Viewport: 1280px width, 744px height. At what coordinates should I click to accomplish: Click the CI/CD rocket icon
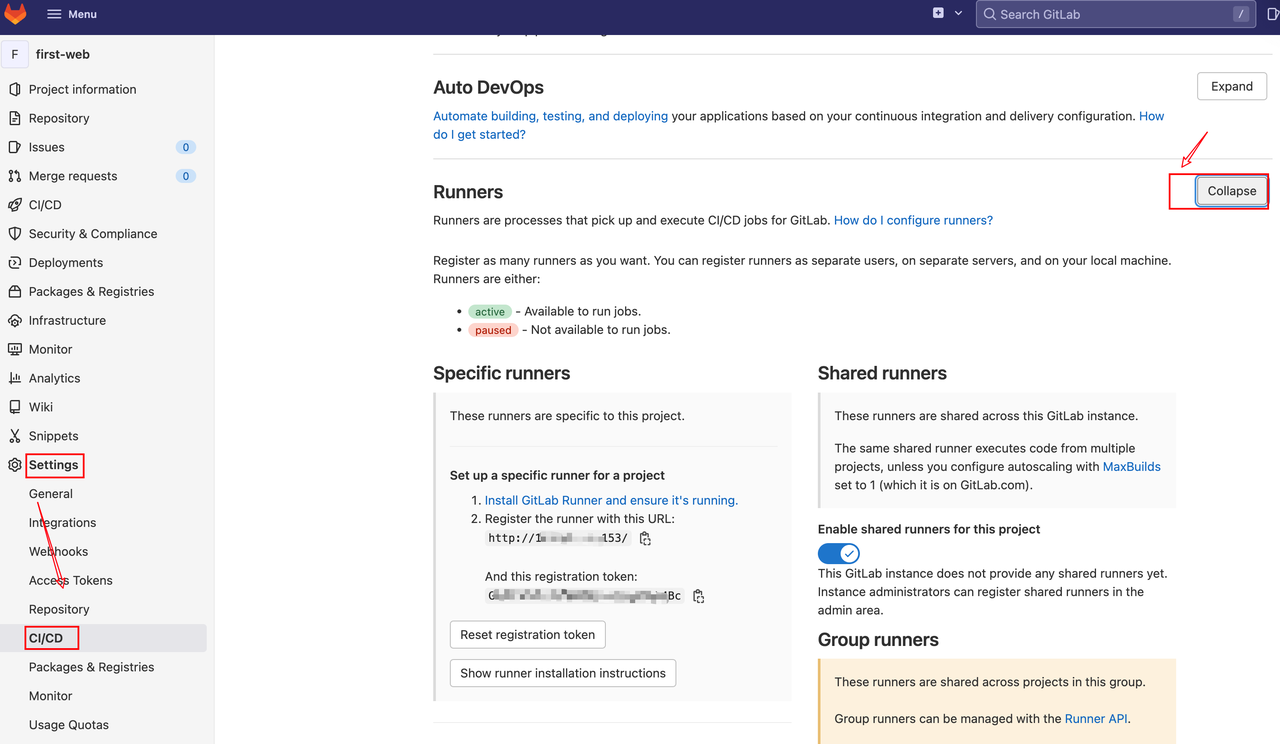point(14,205)
